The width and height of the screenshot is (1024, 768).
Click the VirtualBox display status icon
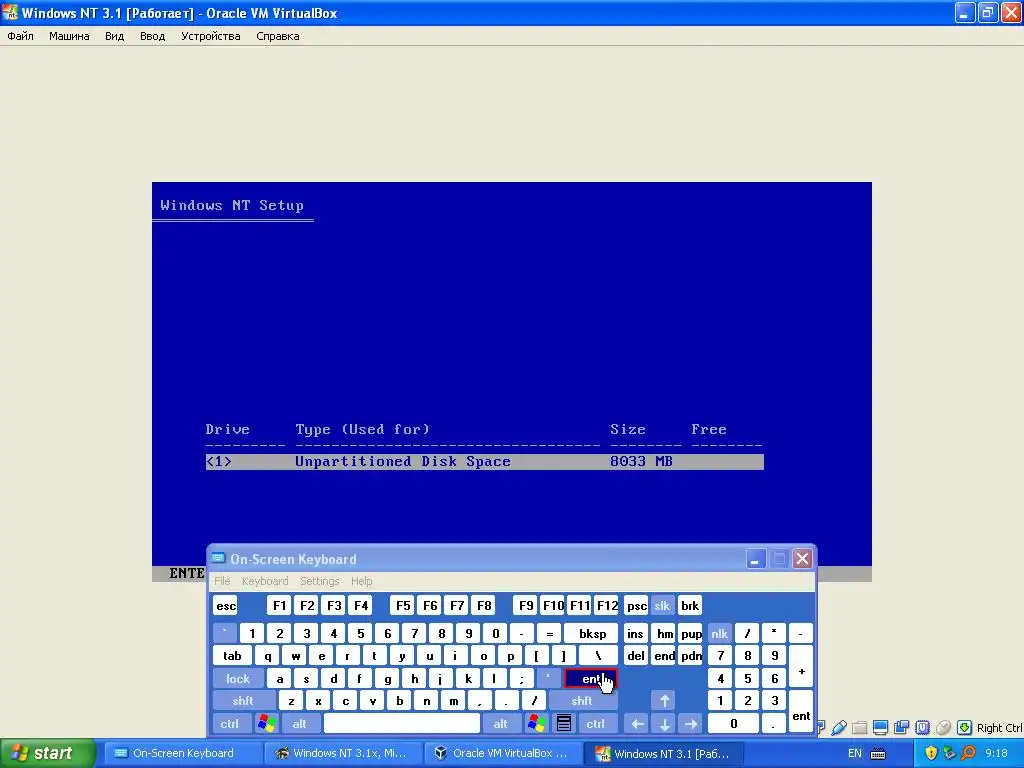click(880, 727)
